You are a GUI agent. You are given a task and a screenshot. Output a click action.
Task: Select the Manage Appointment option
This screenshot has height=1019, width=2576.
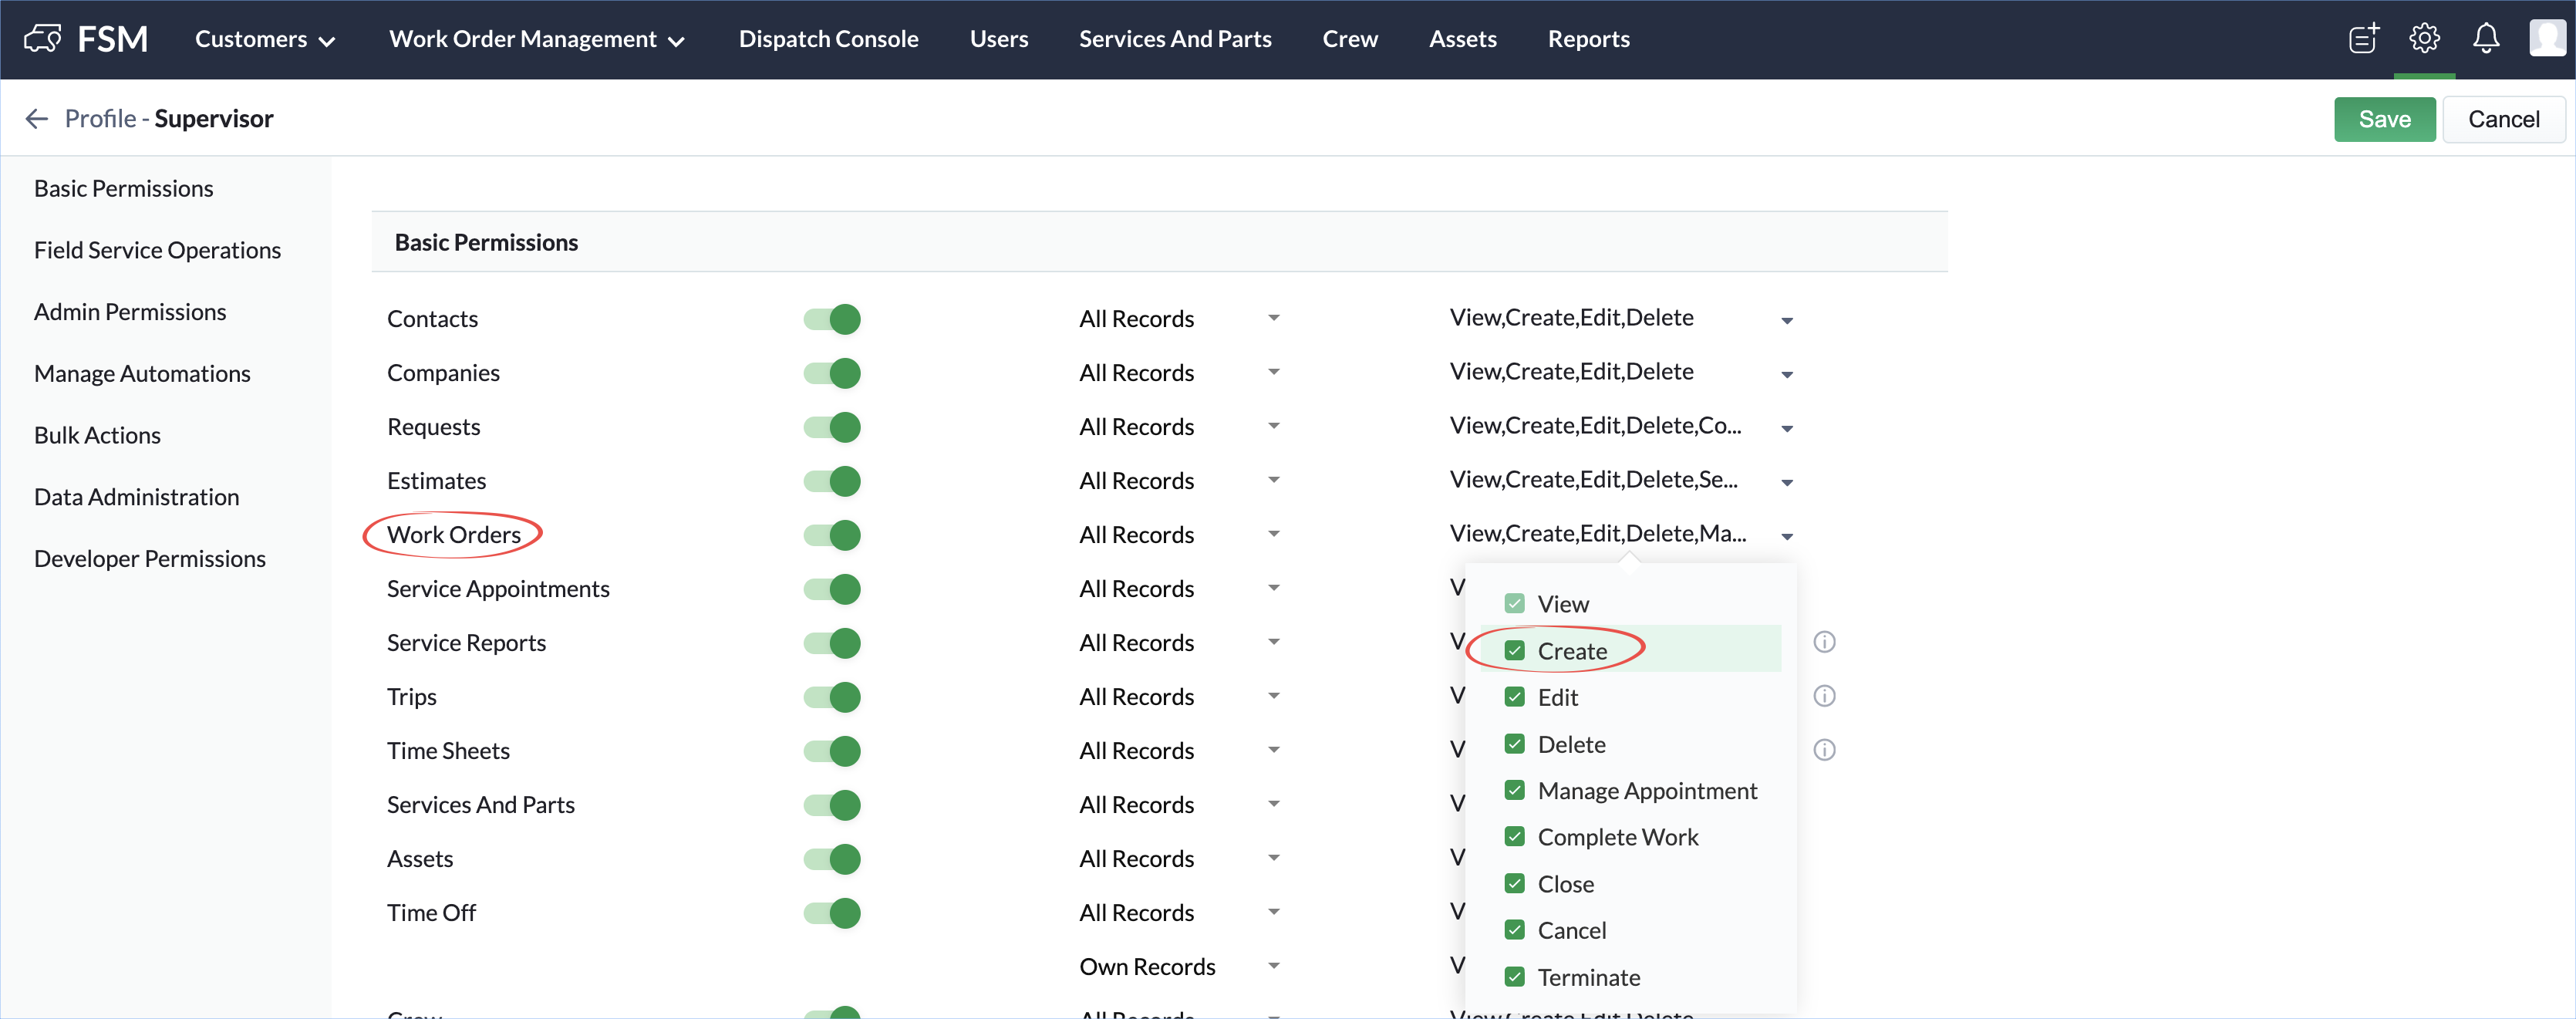click(x=1631, y=791)
